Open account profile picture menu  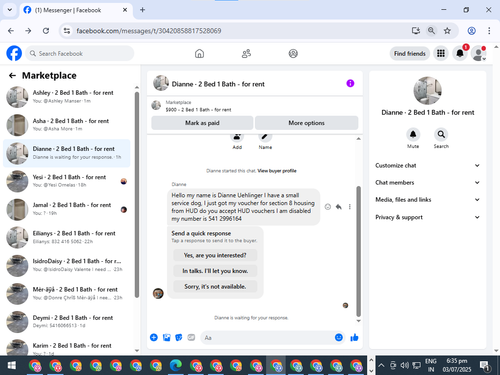click(479, 53)
